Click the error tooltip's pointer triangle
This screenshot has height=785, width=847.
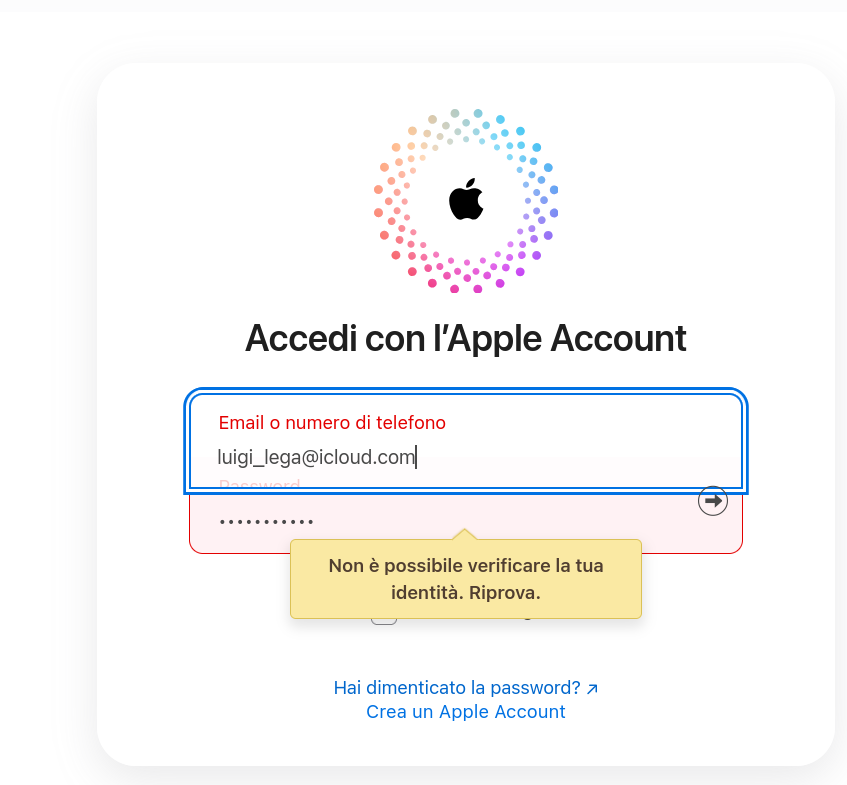pos(463,535)
